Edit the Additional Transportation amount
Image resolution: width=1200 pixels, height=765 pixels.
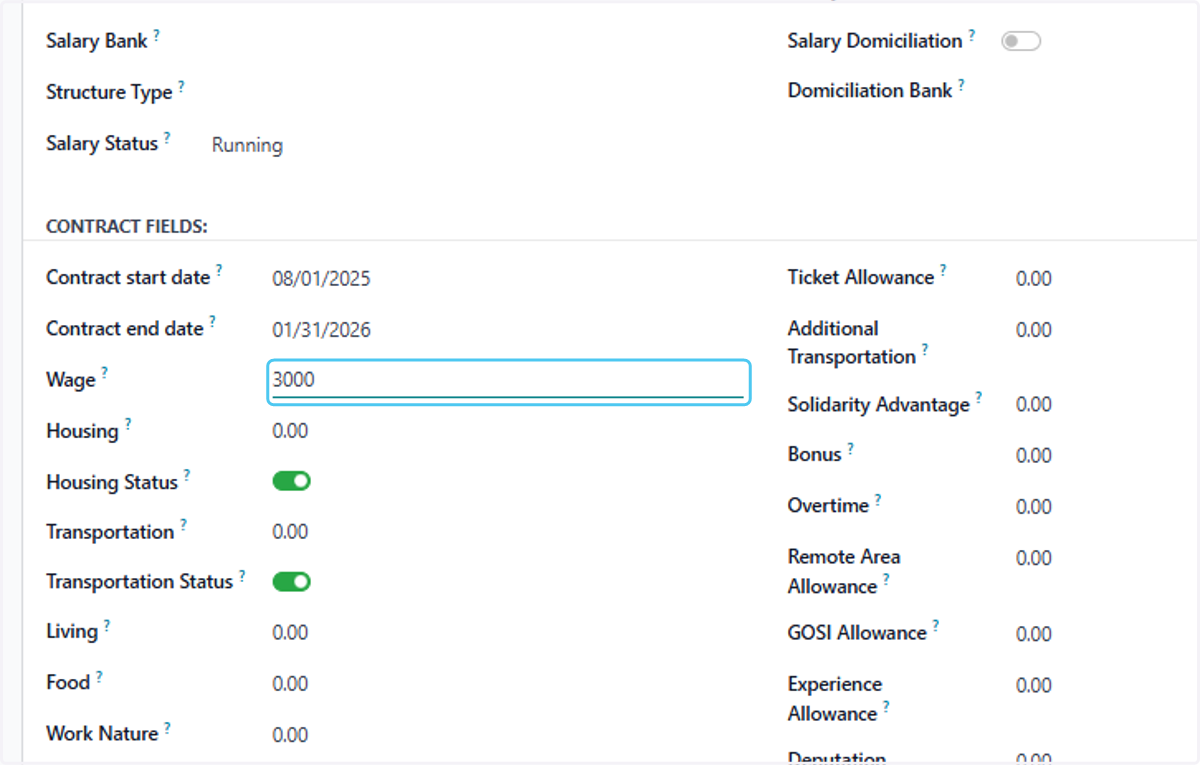click(x=1034, y=330)
